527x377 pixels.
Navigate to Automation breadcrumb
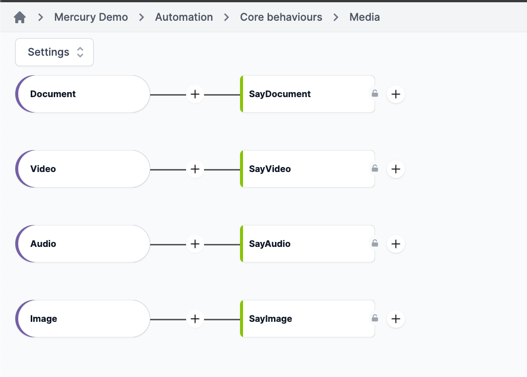(x=184, y=17)
